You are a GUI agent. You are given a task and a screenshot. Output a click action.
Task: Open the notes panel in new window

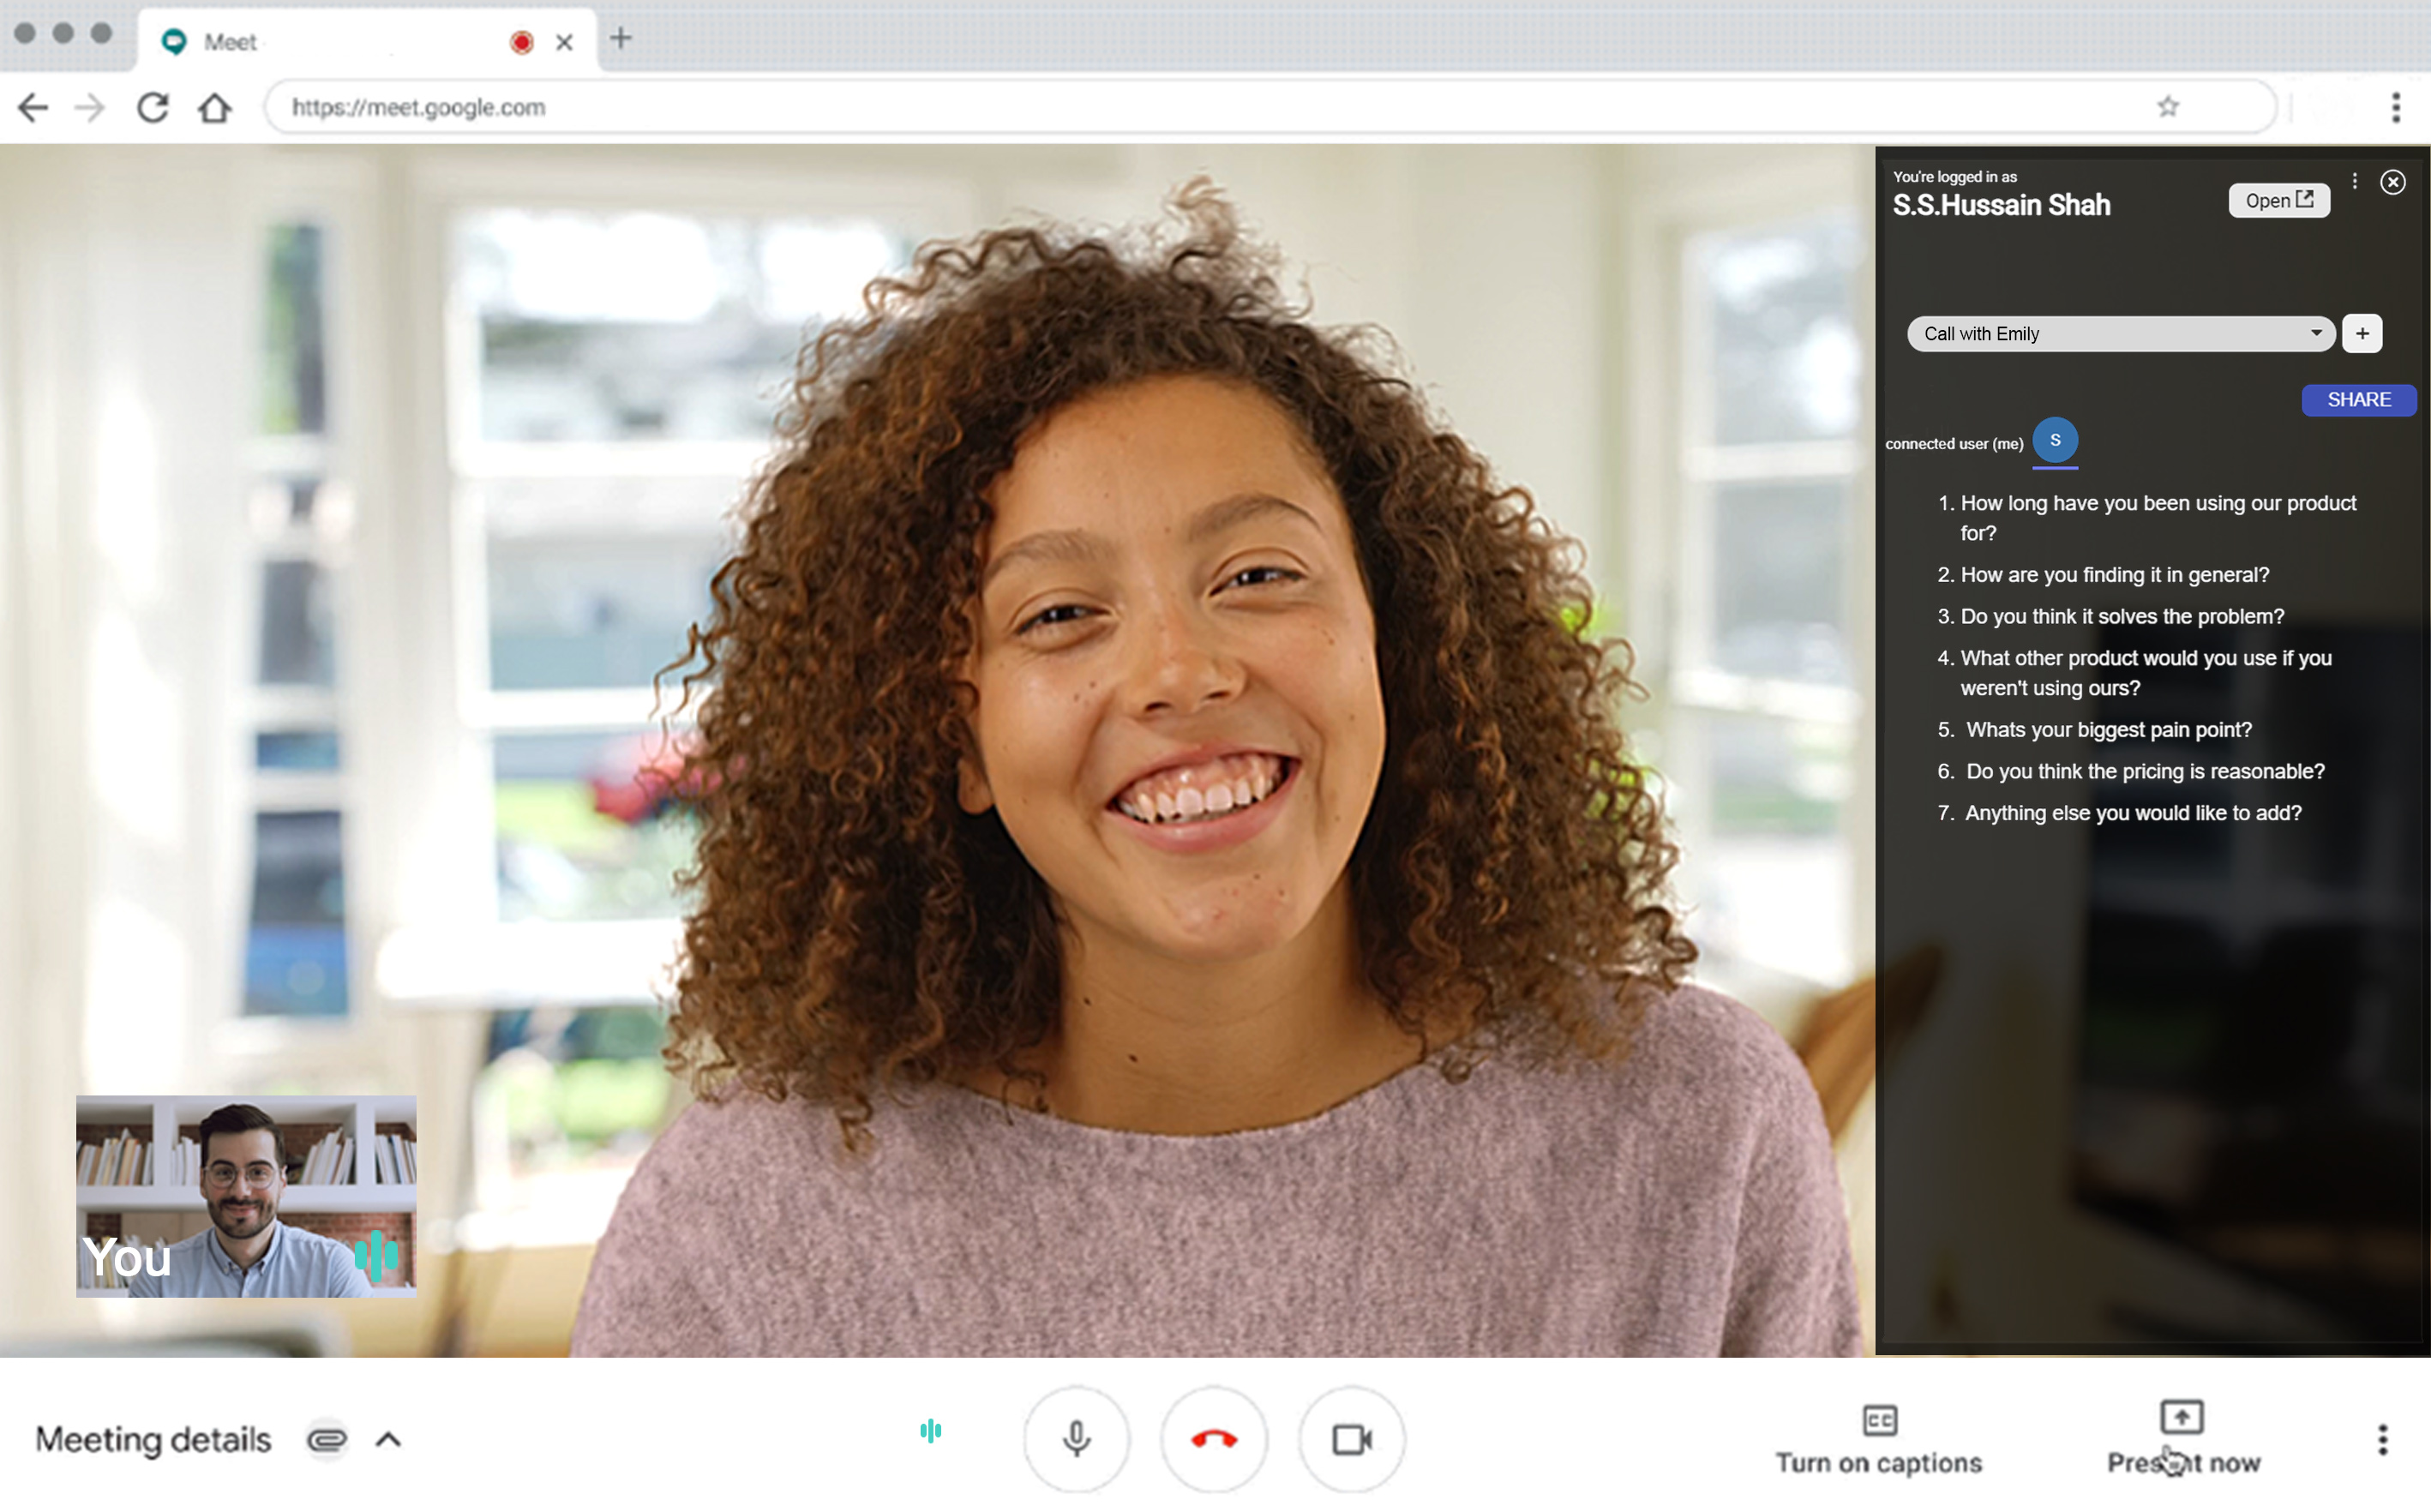point(2278,200)
